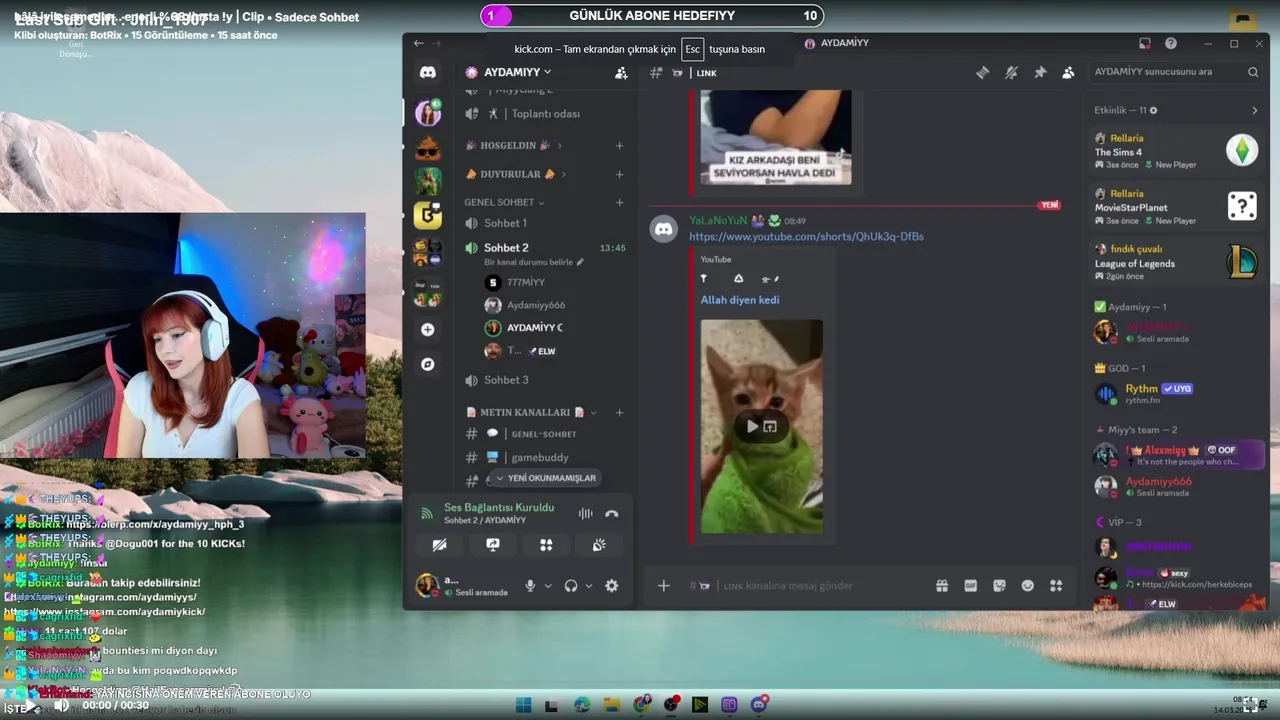The width and height of the screenshot is (1280, 720).
Task: Open the Threads icon in channel header
Action: [x=983, y=72]
